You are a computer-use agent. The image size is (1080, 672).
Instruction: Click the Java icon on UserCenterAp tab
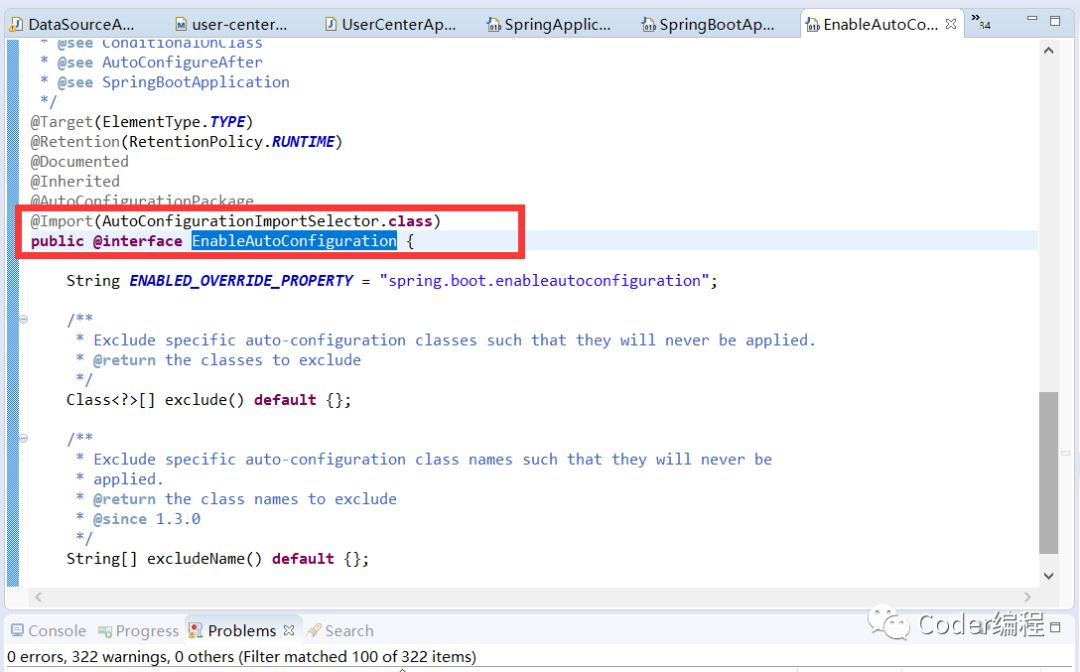pos(331,25)
